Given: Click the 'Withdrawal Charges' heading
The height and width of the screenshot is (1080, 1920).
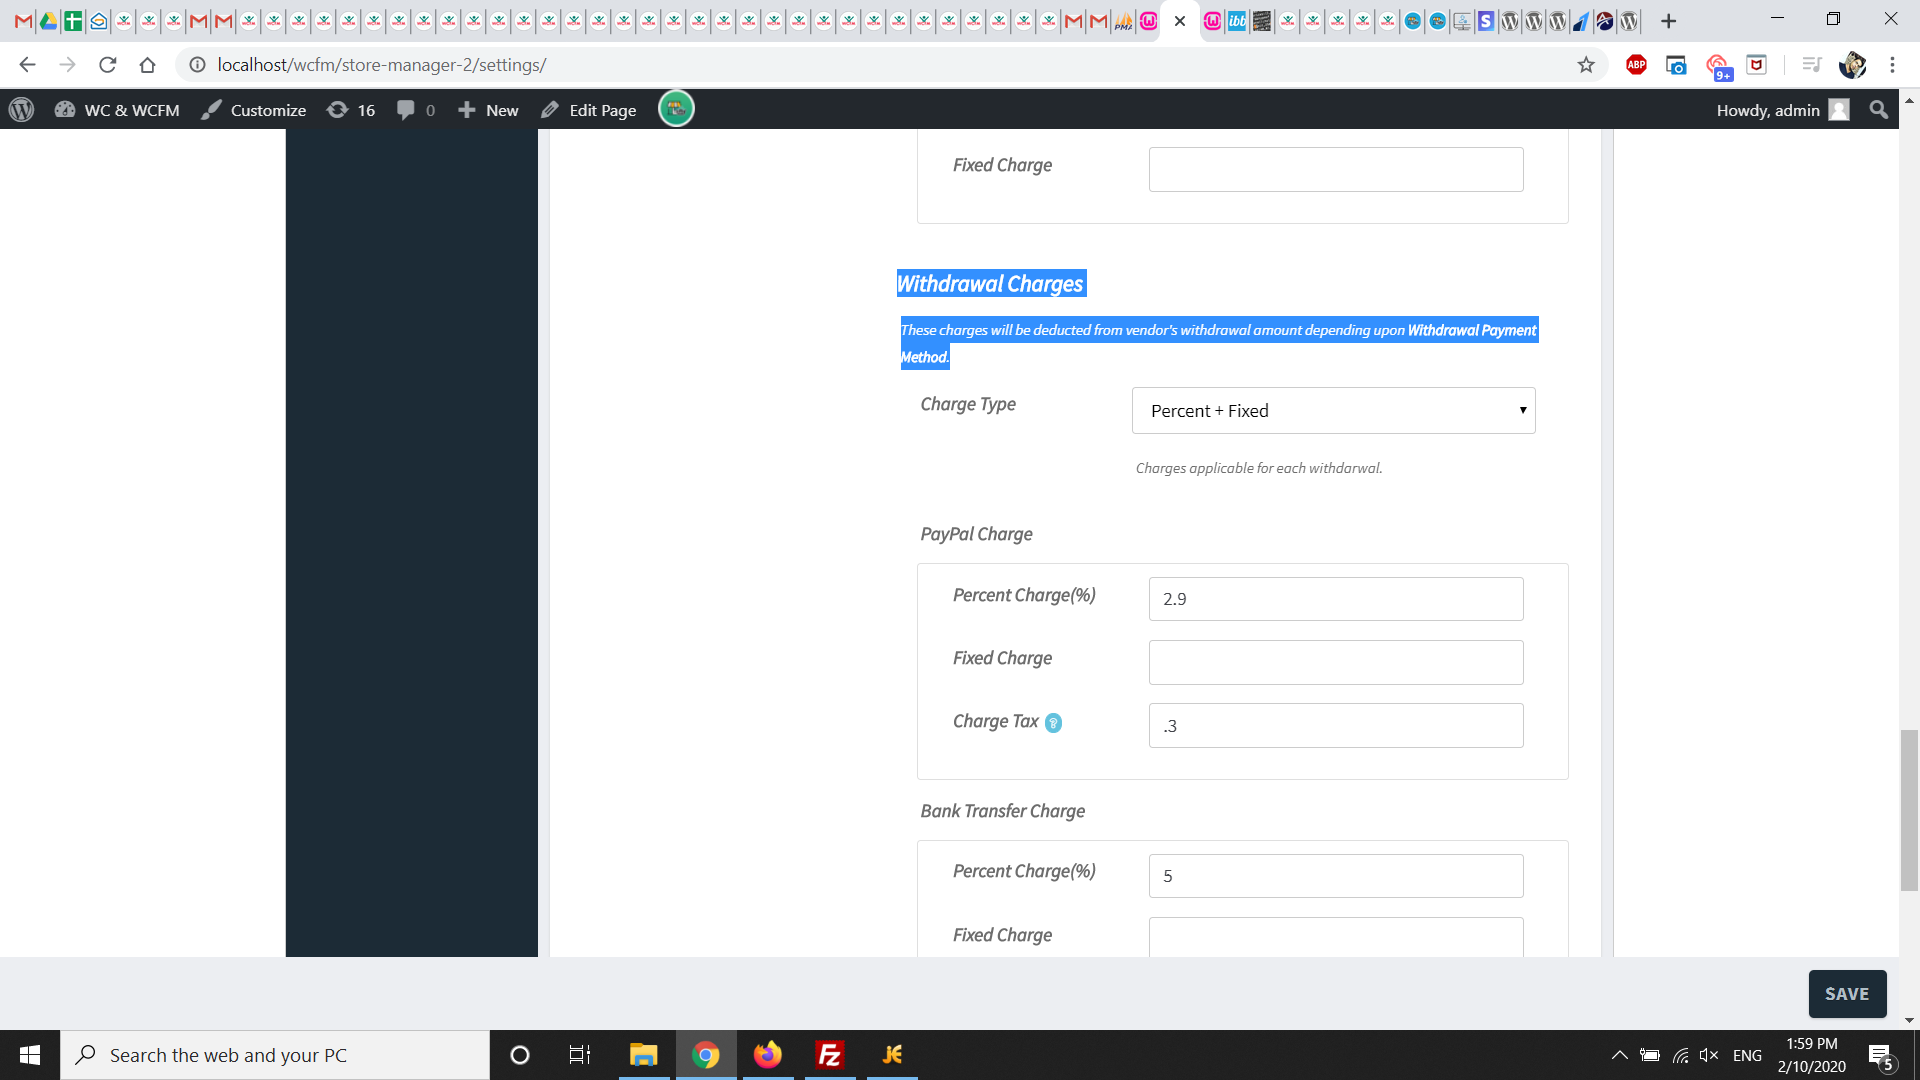Looking at the screenshot, I should tap(990, 284).
